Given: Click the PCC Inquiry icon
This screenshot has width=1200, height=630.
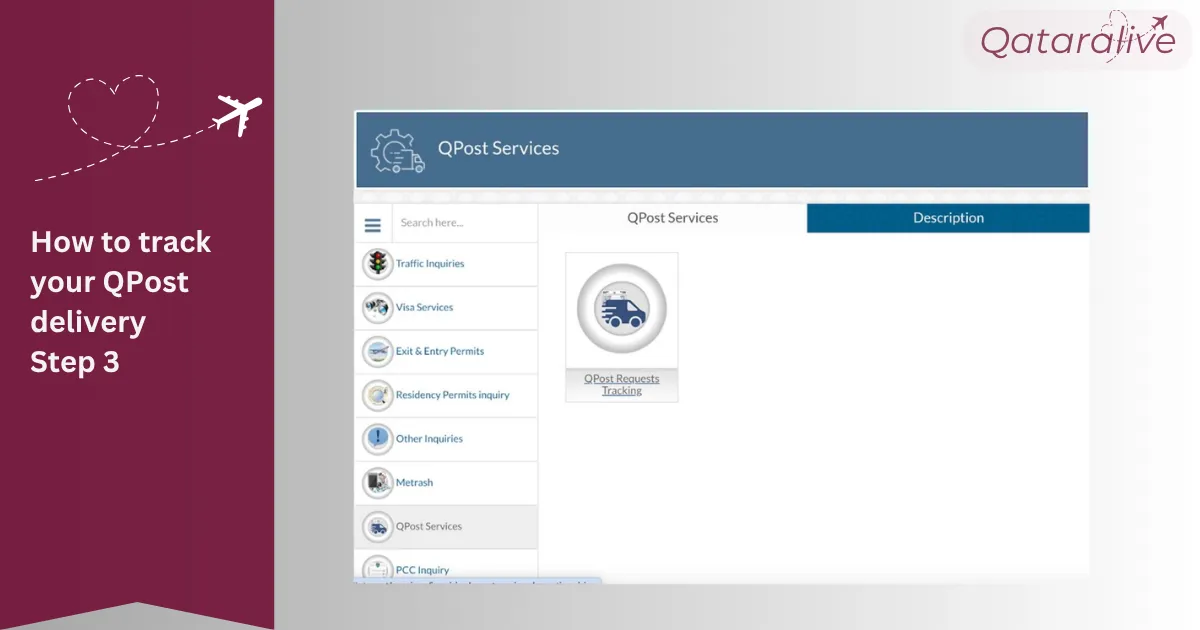Looking at the screenshot, I should click(377, 568).
